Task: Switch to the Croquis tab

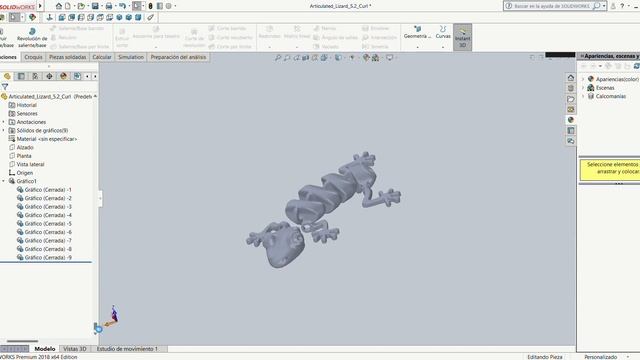Action: pyautogui.click(x=33, y=57)
